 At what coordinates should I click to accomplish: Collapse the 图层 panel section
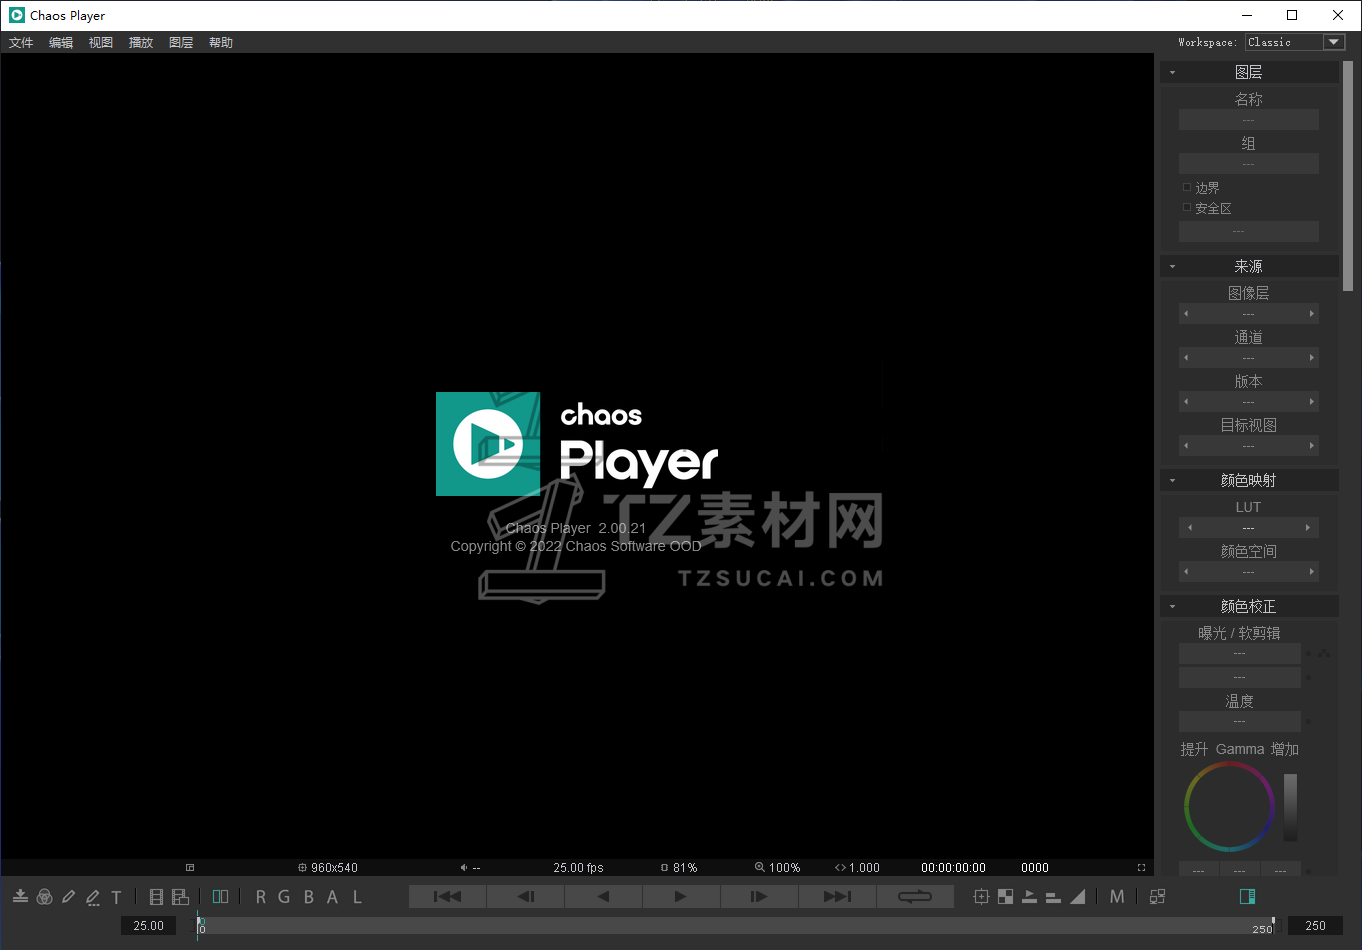[1172, 72]
